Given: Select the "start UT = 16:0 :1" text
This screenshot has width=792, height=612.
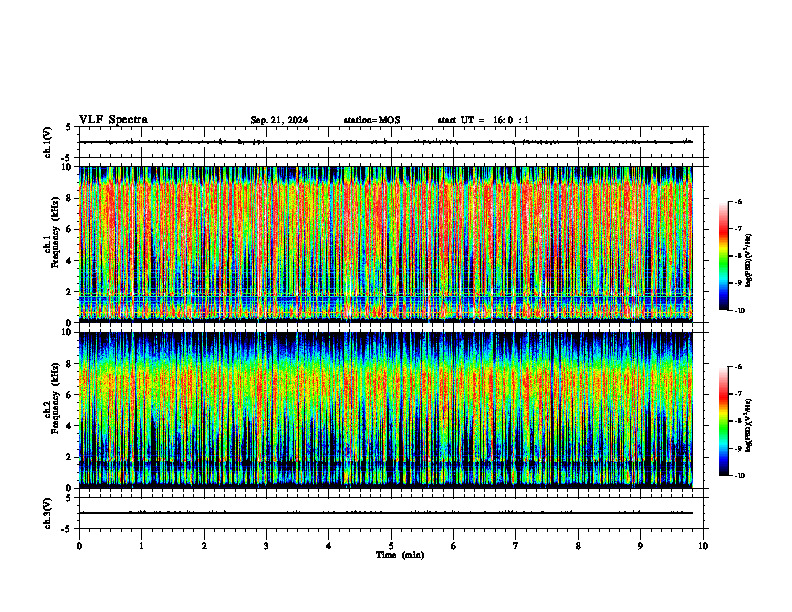Looking at the screenshot, I should coord(483,120).
